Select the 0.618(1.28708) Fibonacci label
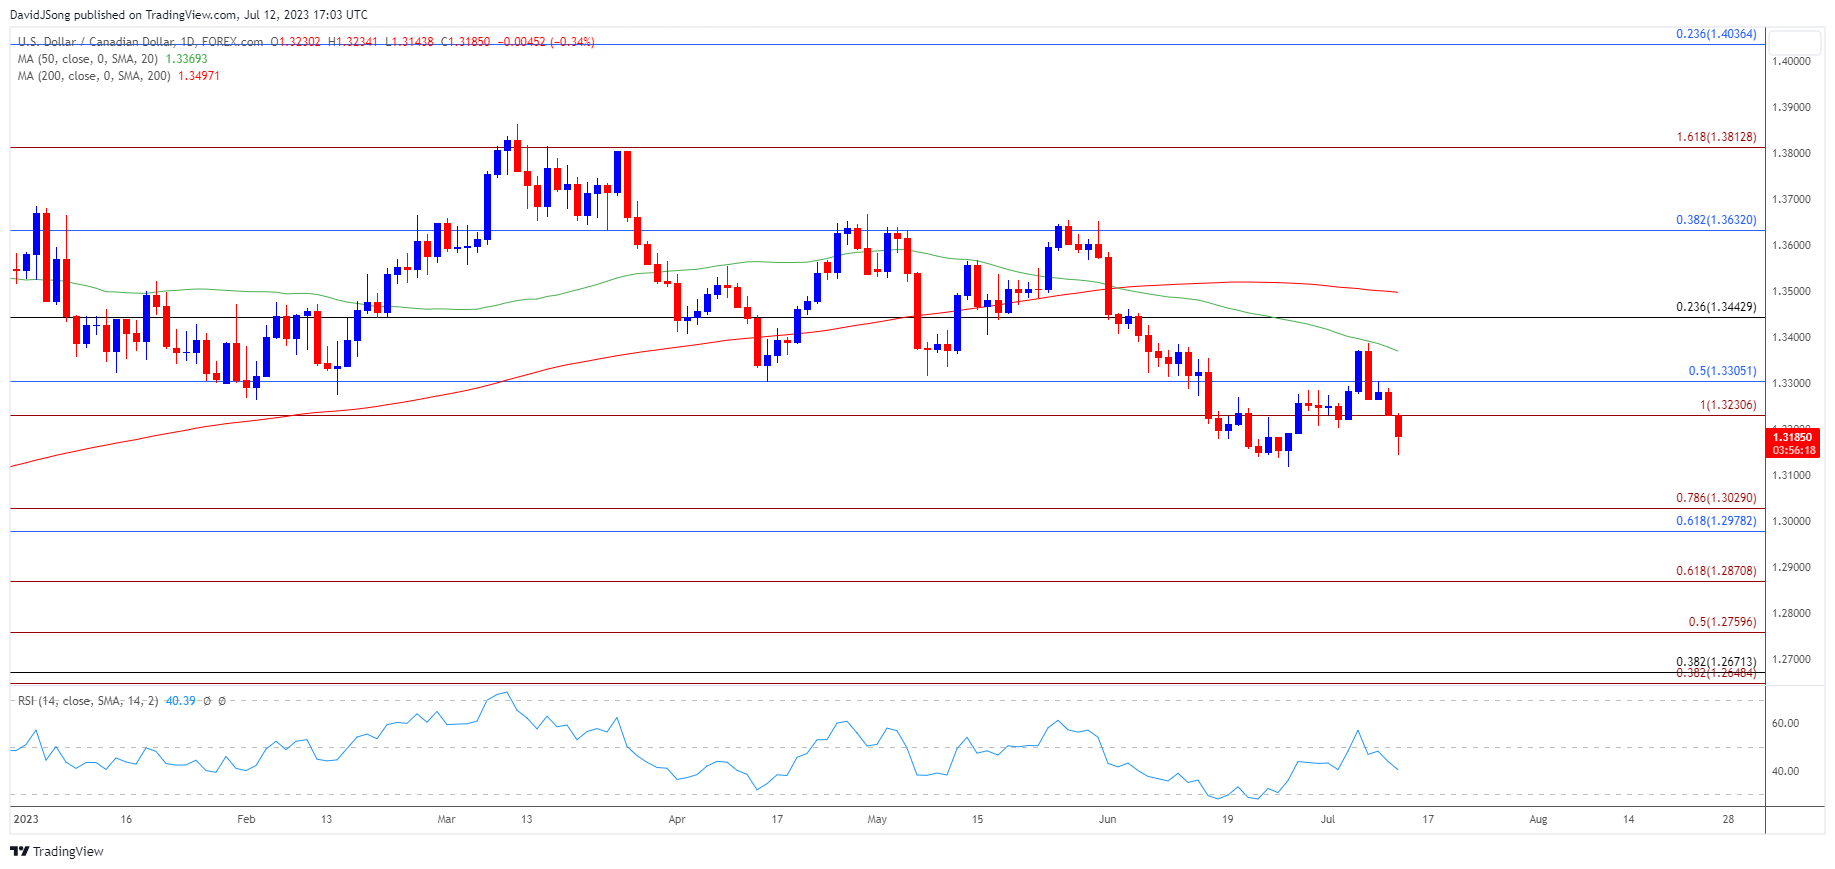This screenshot has width=1835, height=869. pos(1716,571)
